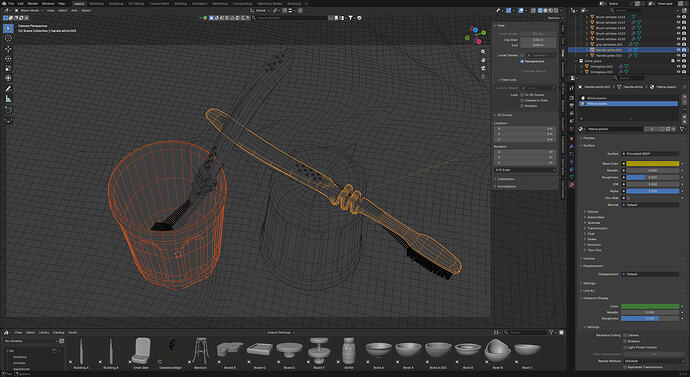
Task: Open the Object Data properties tab icon
Action: tap(572, 177)
